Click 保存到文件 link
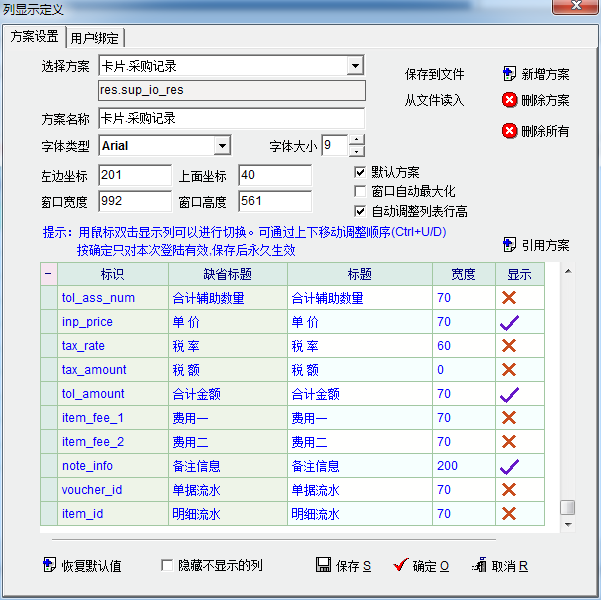The width and height of the screenshot is (601, 600). 434,75
